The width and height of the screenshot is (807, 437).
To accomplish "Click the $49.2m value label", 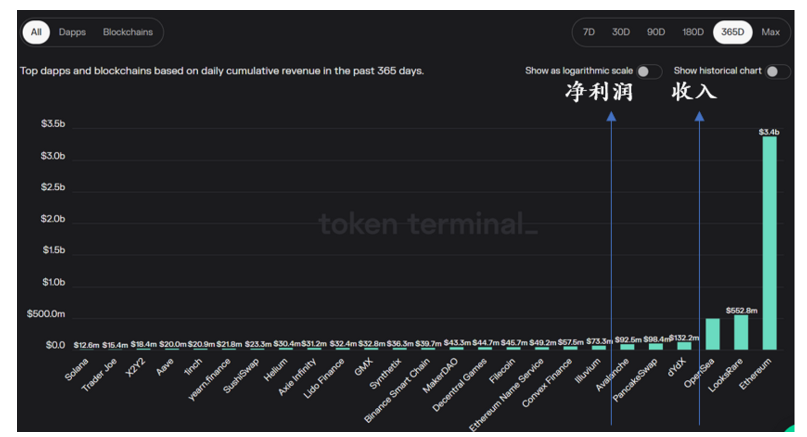I will pos(542,343).
